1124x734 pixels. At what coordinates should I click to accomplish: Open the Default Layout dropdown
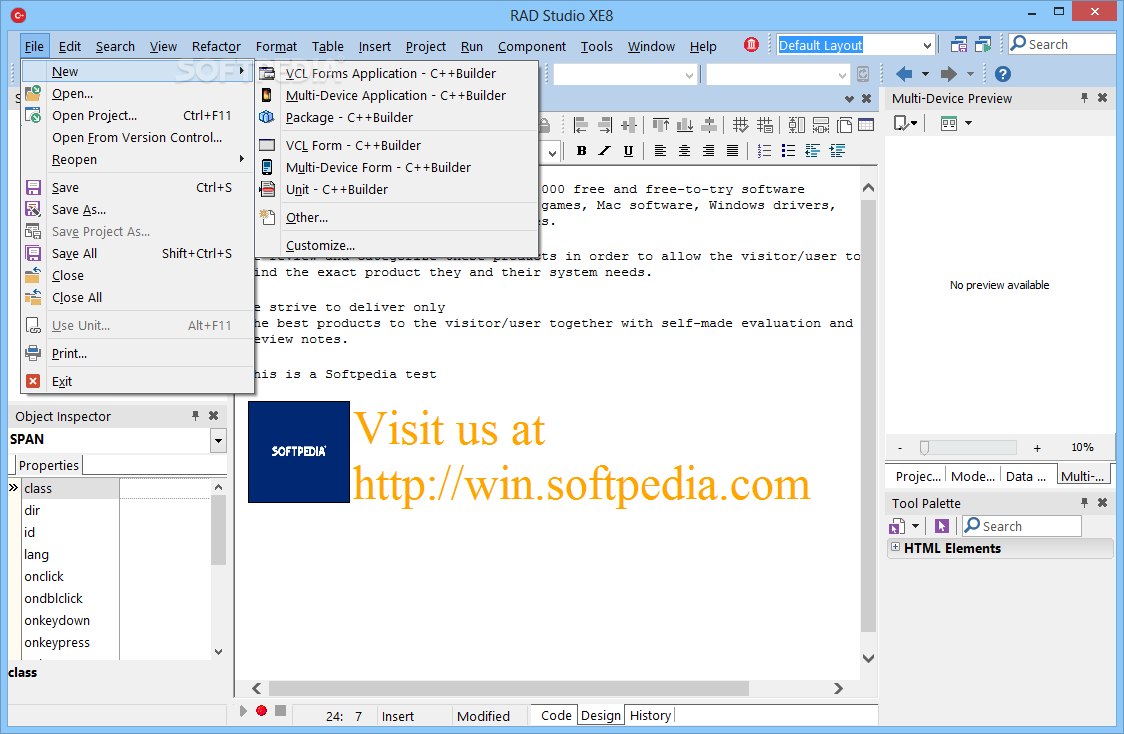[927, 45]
